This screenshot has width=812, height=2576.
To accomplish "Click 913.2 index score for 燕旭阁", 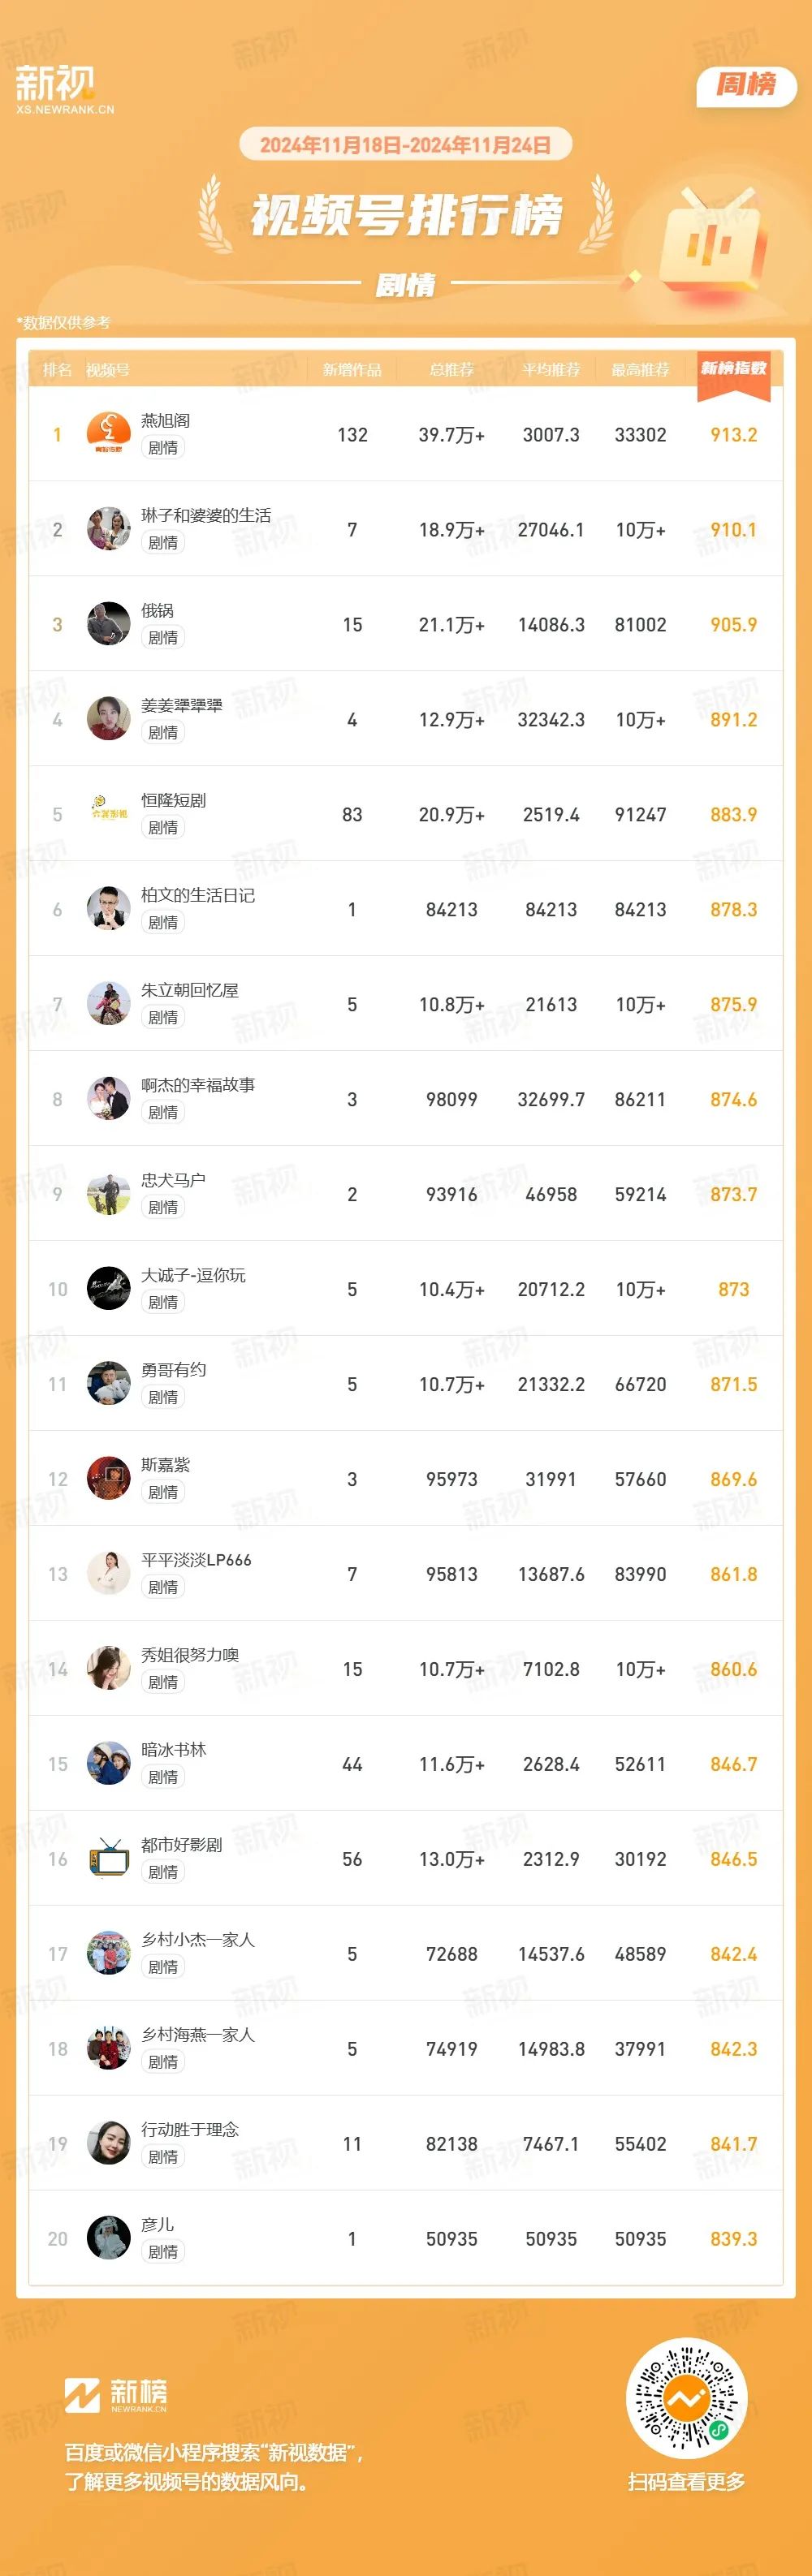I will coord(734,434).
